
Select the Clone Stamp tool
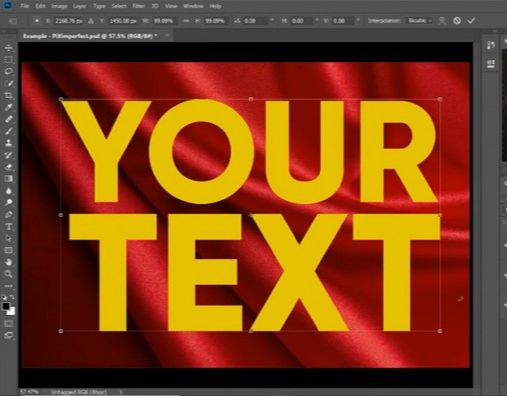tap(9, 143)
